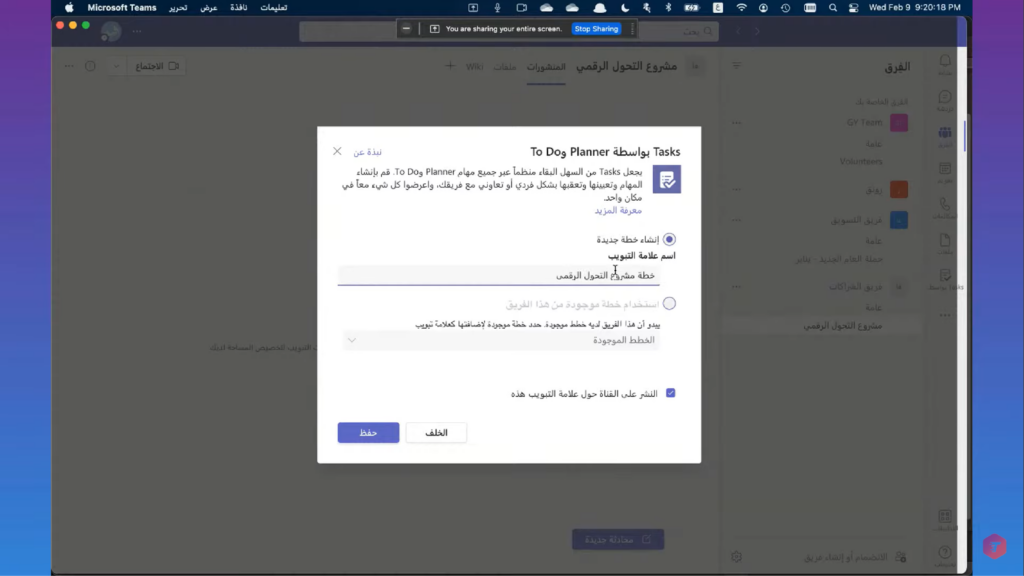Image resolution: width=1024 pixels, height=576 pixels.
Task: Click the blue avatar of فريق التسويق
Action: (899, 220)
